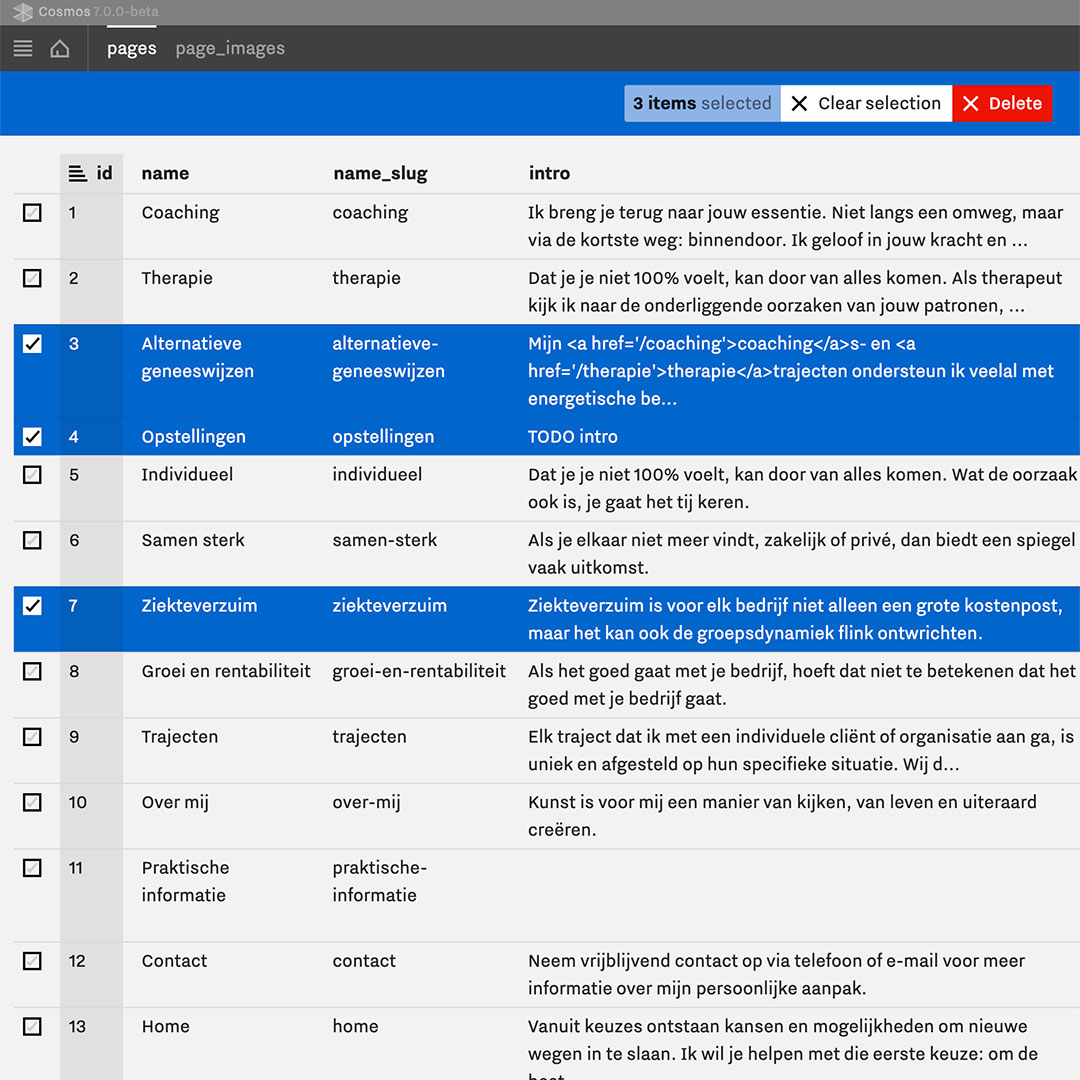1080x1080 pixels.
Task: Check the Over mij row checkbox
Action: pos(33,803)
